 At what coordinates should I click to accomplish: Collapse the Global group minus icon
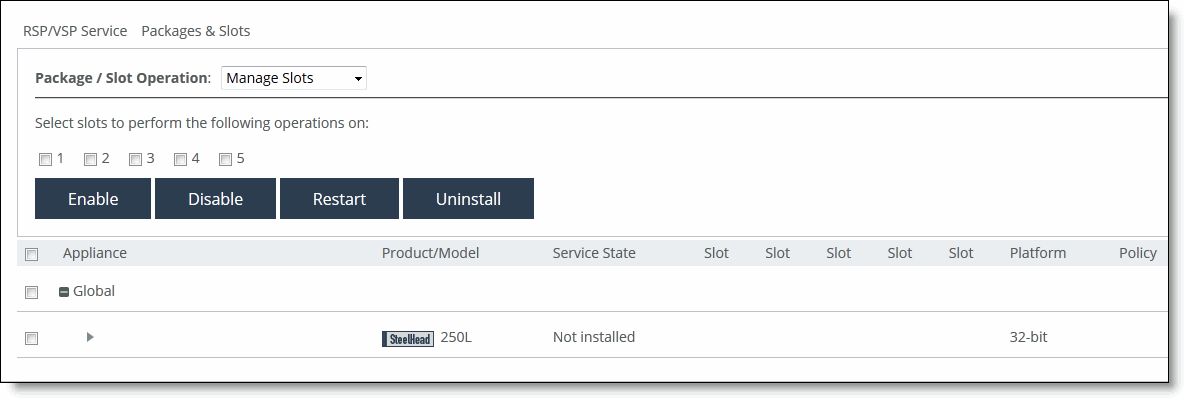coord(64,292)
